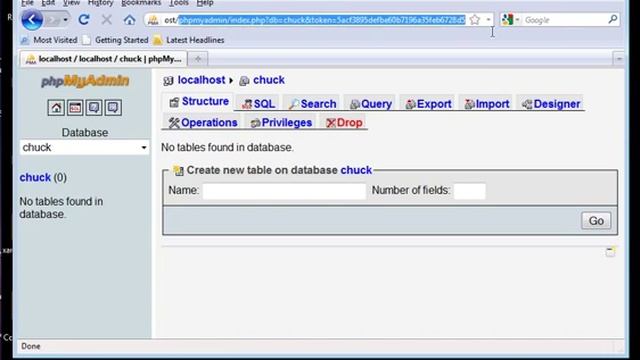Open the browser Home page icon

pos(129,20)
